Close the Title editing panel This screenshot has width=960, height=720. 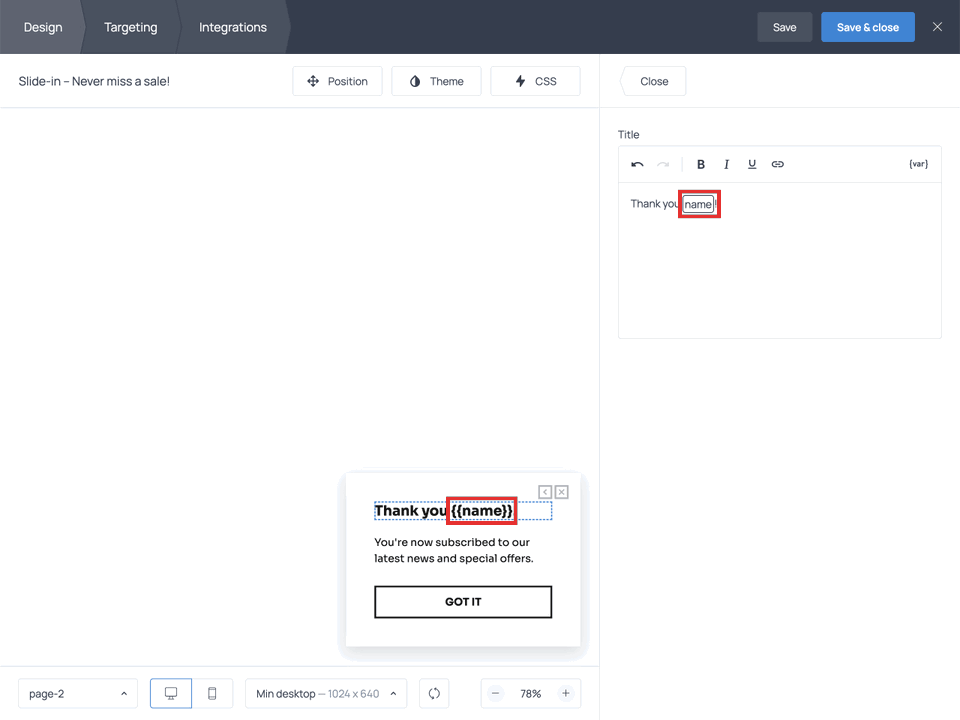pyautogui.click(x=652, y=81)
